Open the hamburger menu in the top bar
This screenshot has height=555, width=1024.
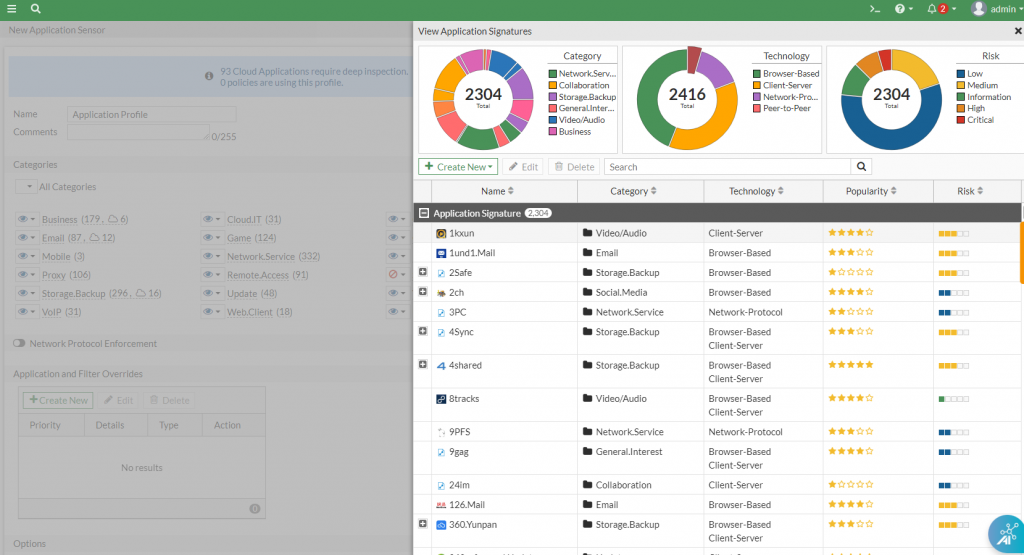click(11, 8)
